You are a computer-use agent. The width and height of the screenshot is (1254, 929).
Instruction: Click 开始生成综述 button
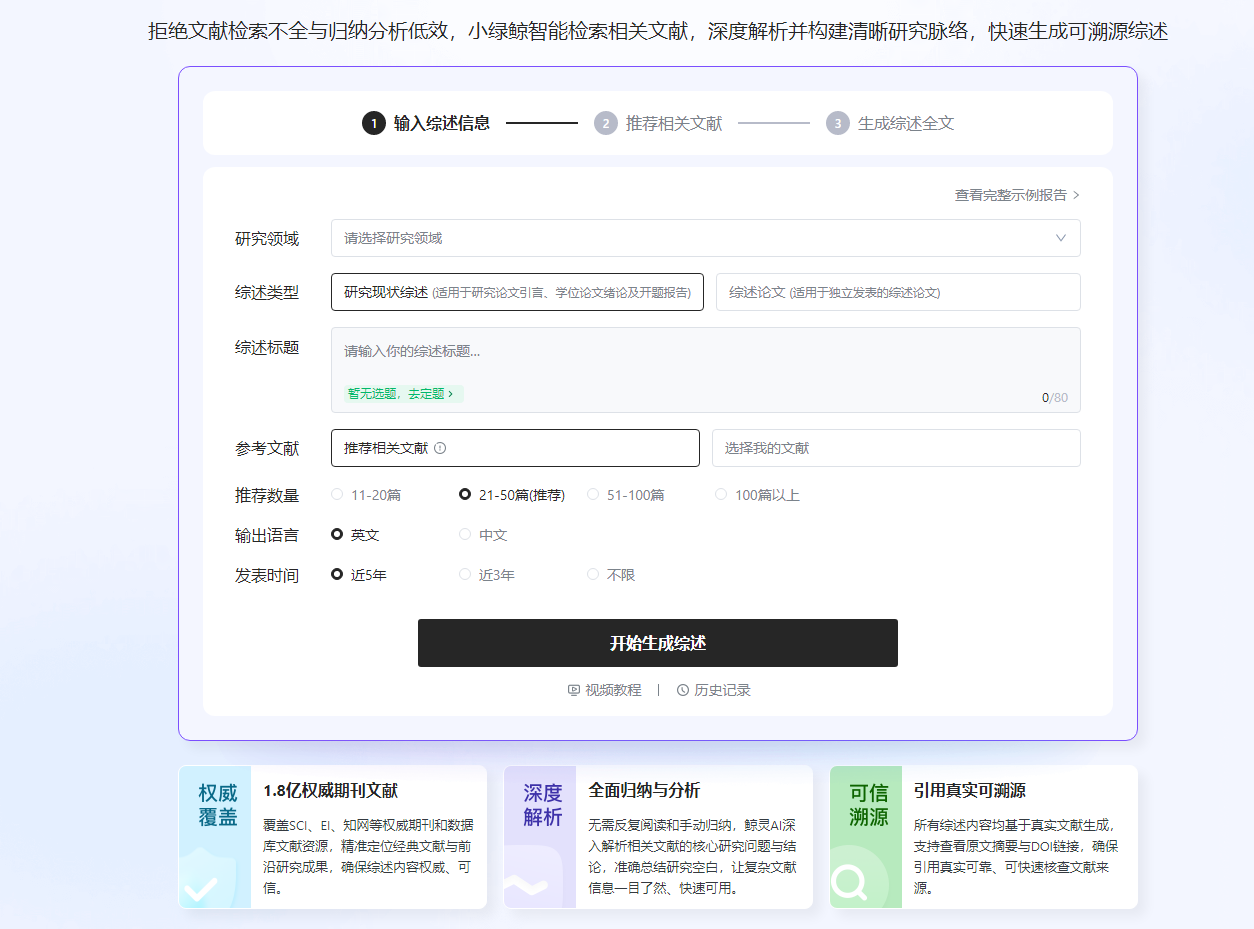pyautogui.click(x=658, y=643)
